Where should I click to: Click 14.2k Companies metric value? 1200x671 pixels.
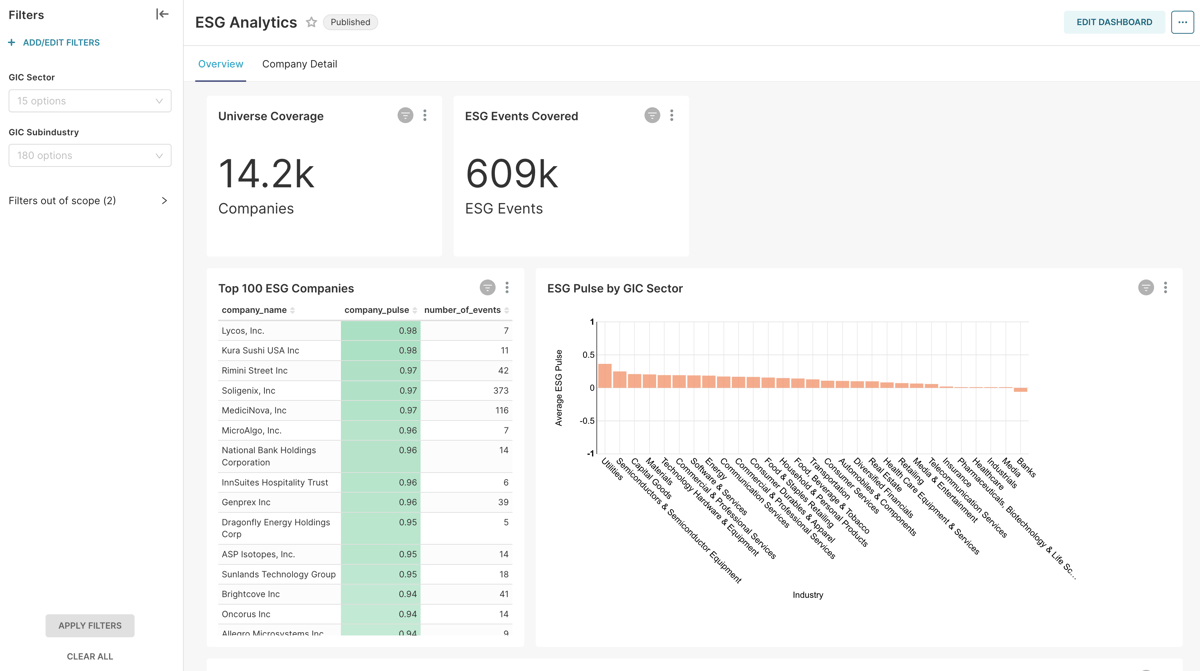266,174
